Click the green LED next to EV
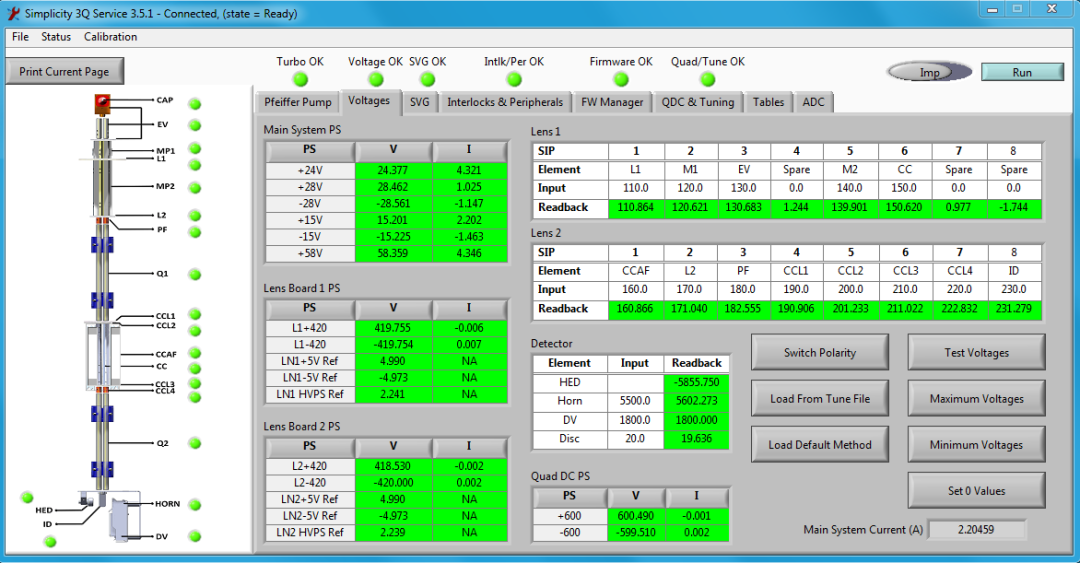This screenshot has height=563, width=1080. point(195,125)
